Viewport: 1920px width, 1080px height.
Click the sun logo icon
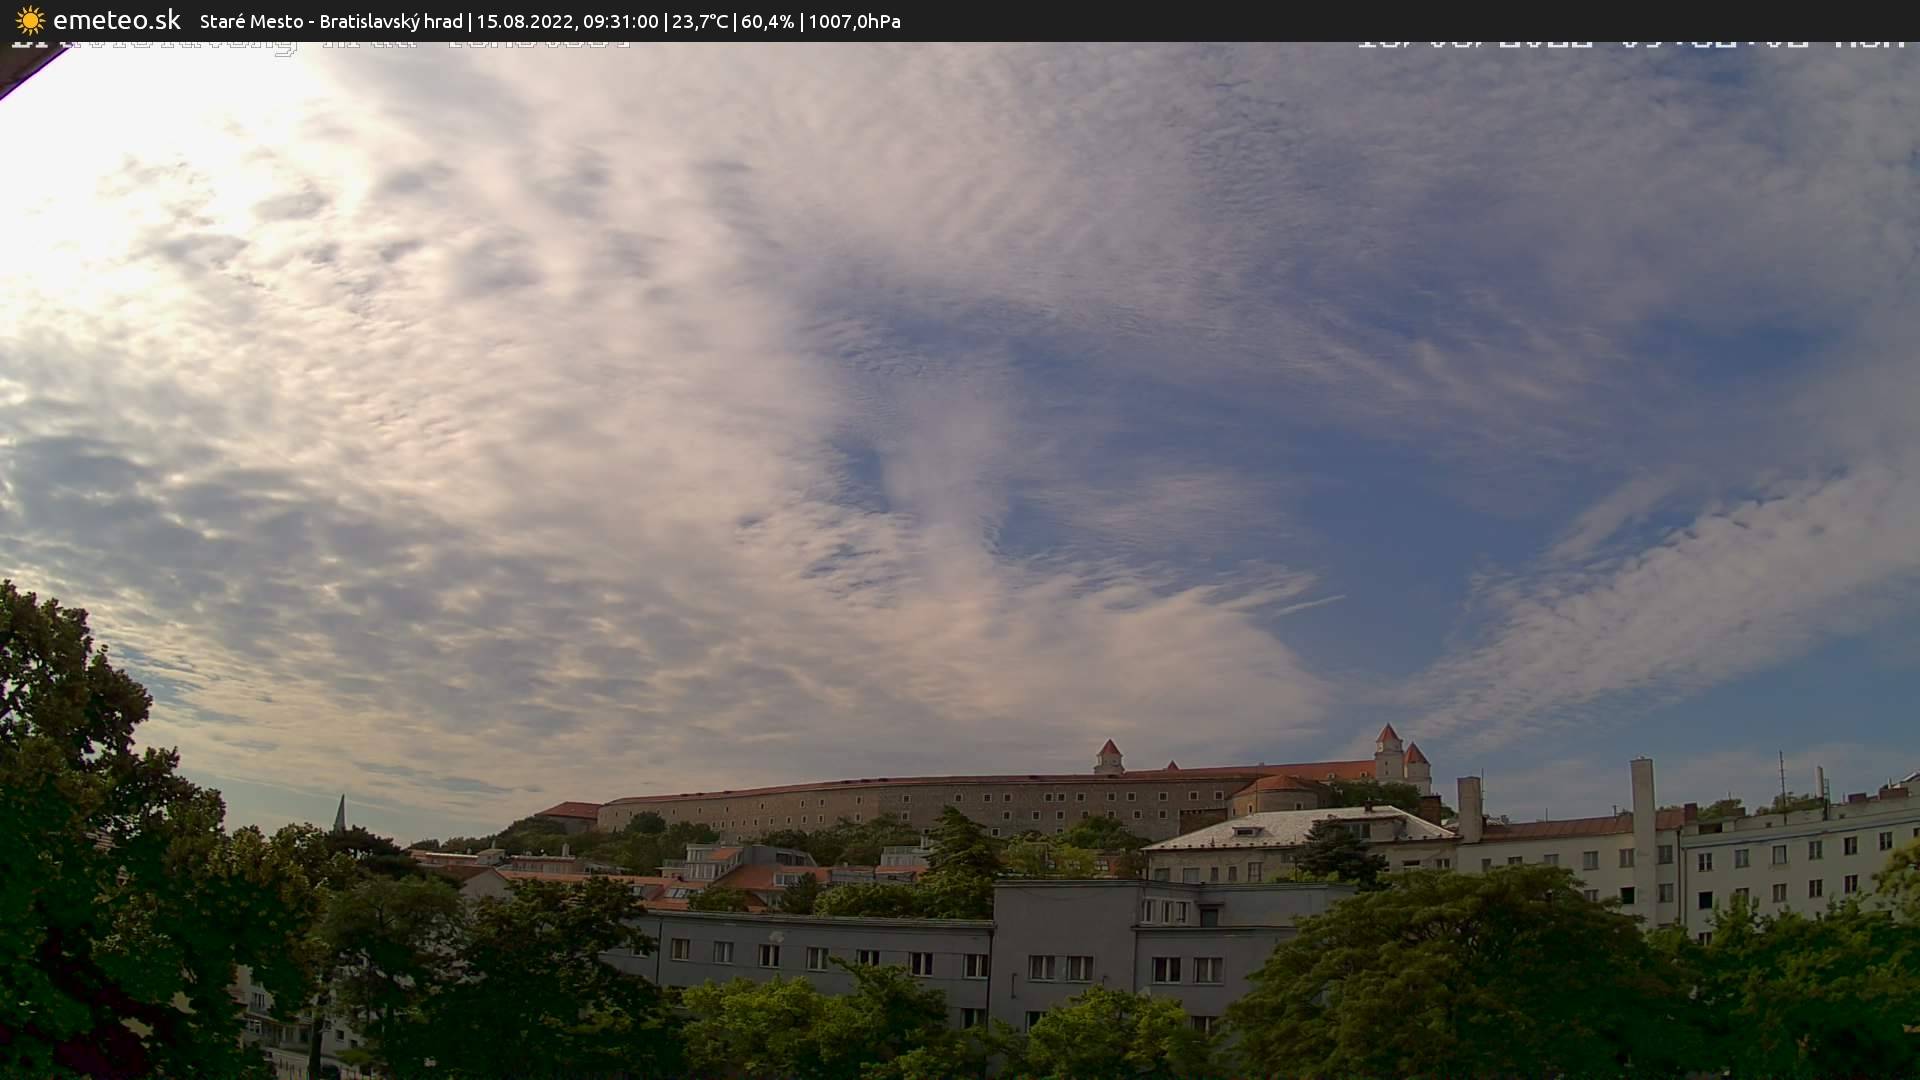tap(30, 21)
